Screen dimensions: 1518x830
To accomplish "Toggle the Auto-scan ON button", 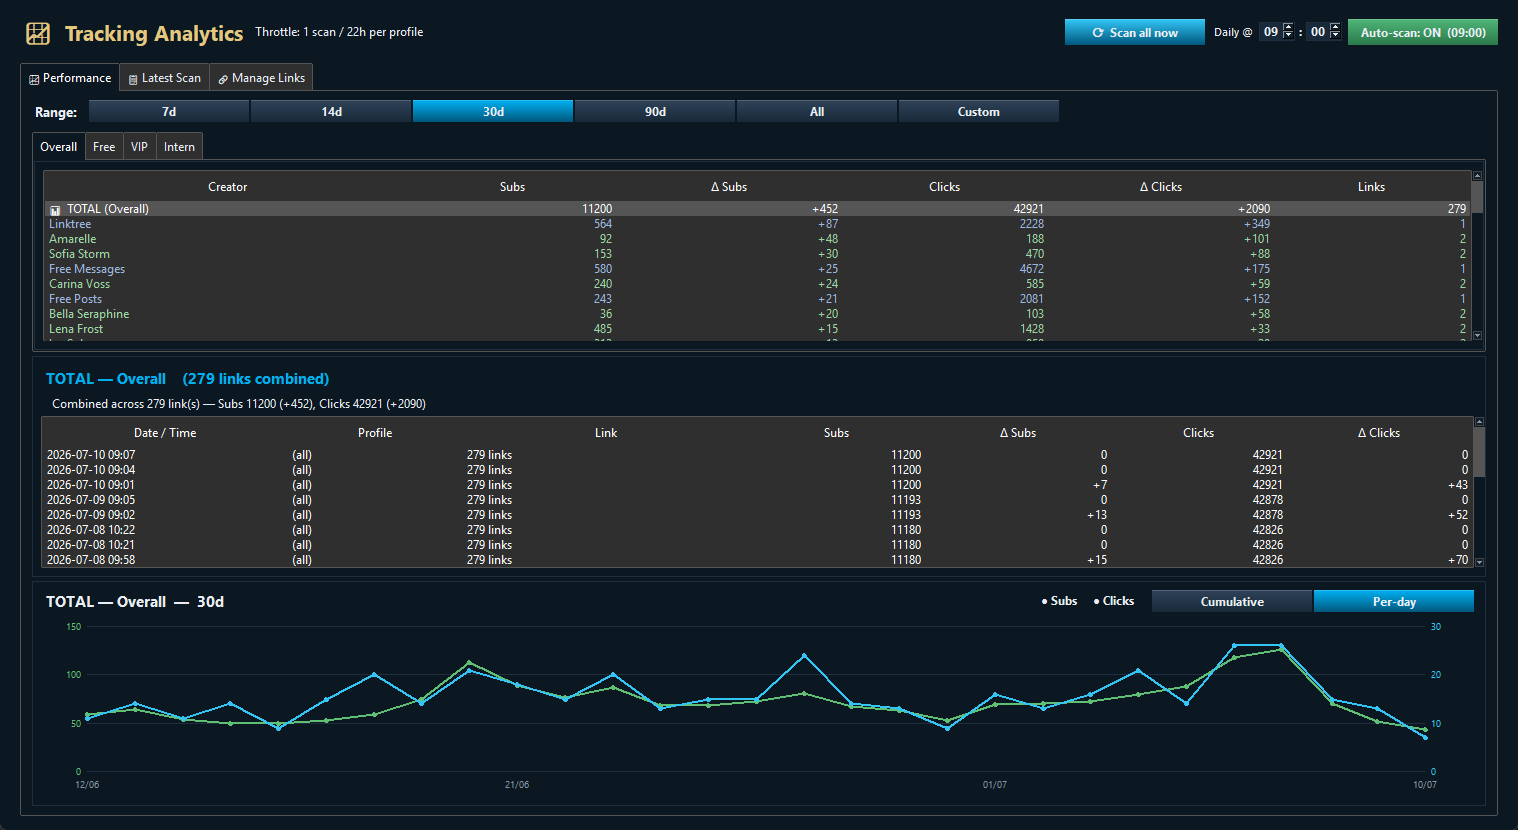I will coord(1423,32).
